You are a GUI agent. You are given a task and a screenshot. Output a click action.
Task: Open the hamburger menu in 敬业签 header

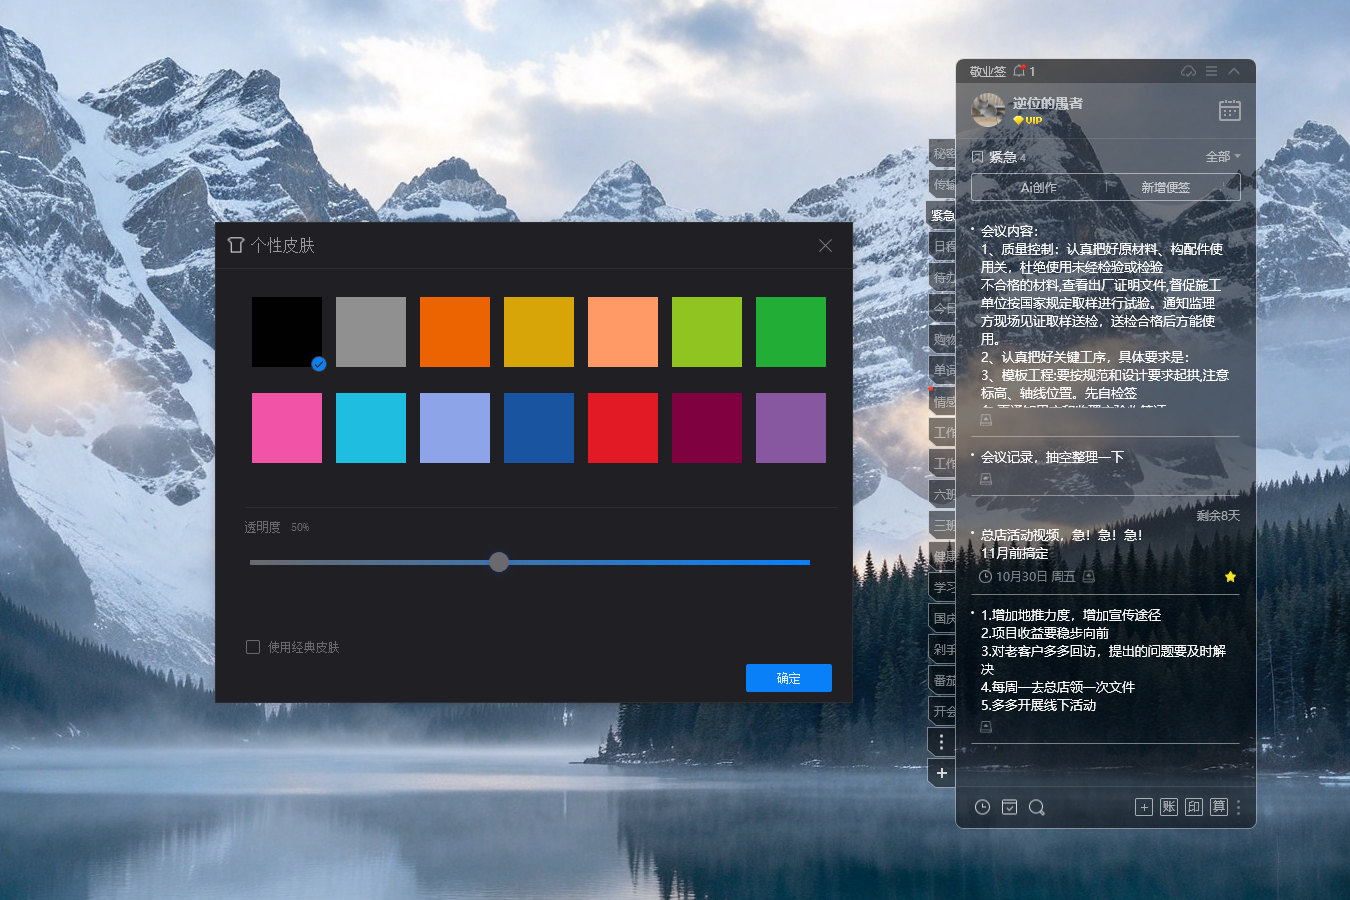(x=1211, y=71)
